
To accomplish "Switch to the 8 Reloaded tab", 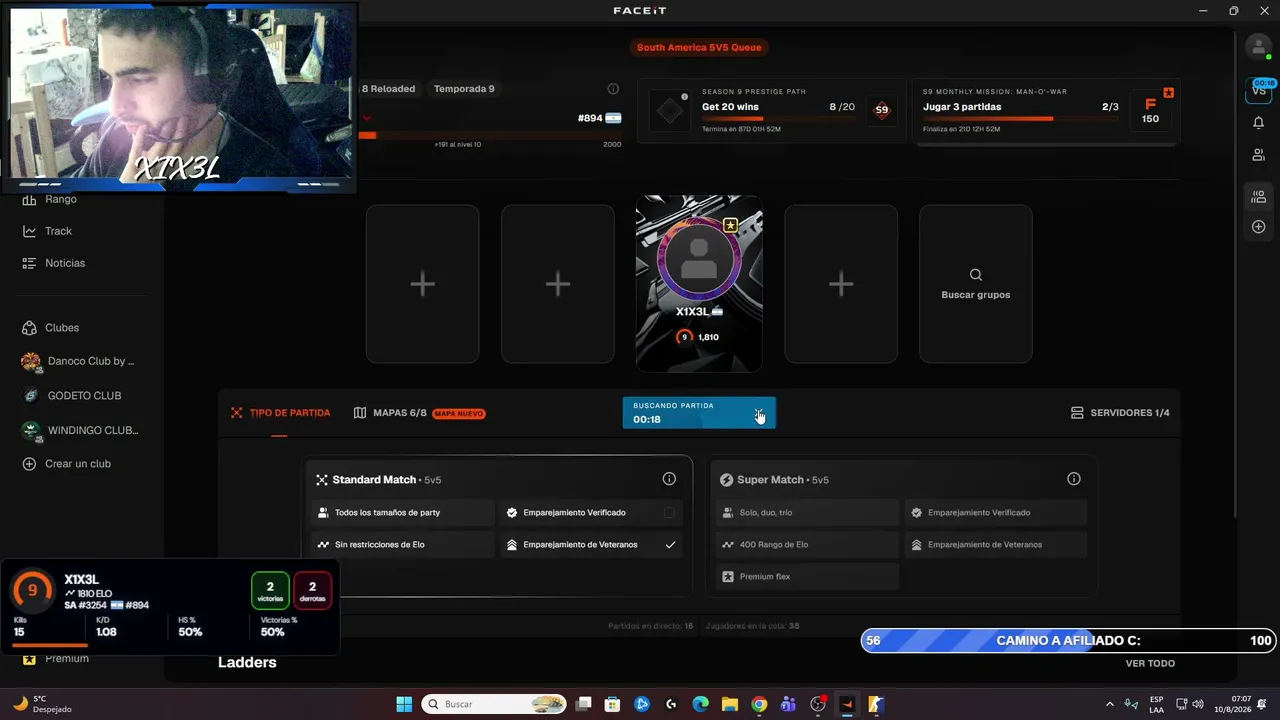I will 388,89.
